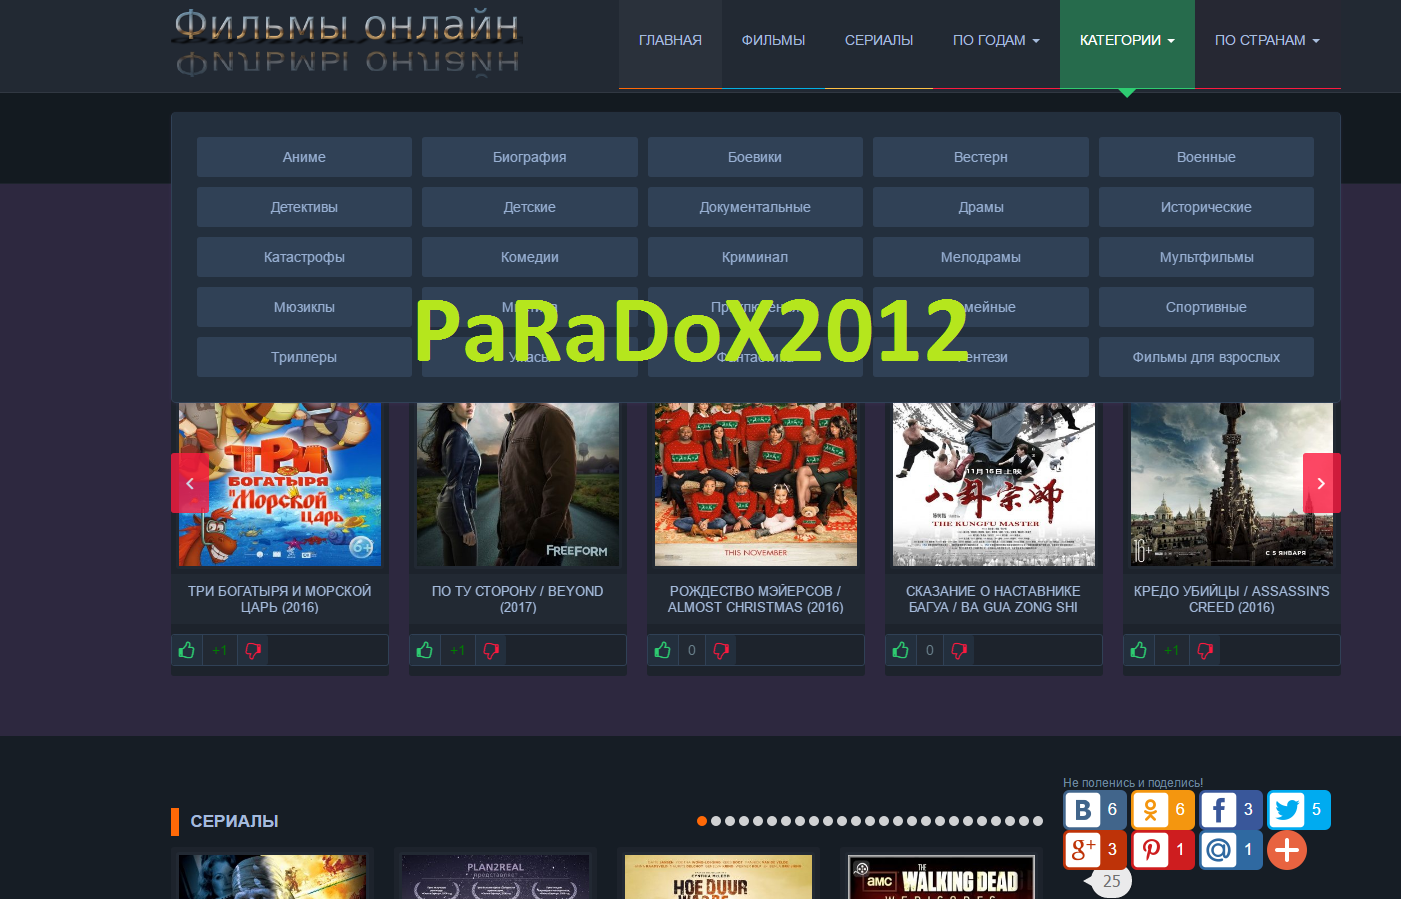The image size is (1401, 899).
Task: Dislike Рождество Мэйерсов / Almost Christmas
Action: click(721, 650)
